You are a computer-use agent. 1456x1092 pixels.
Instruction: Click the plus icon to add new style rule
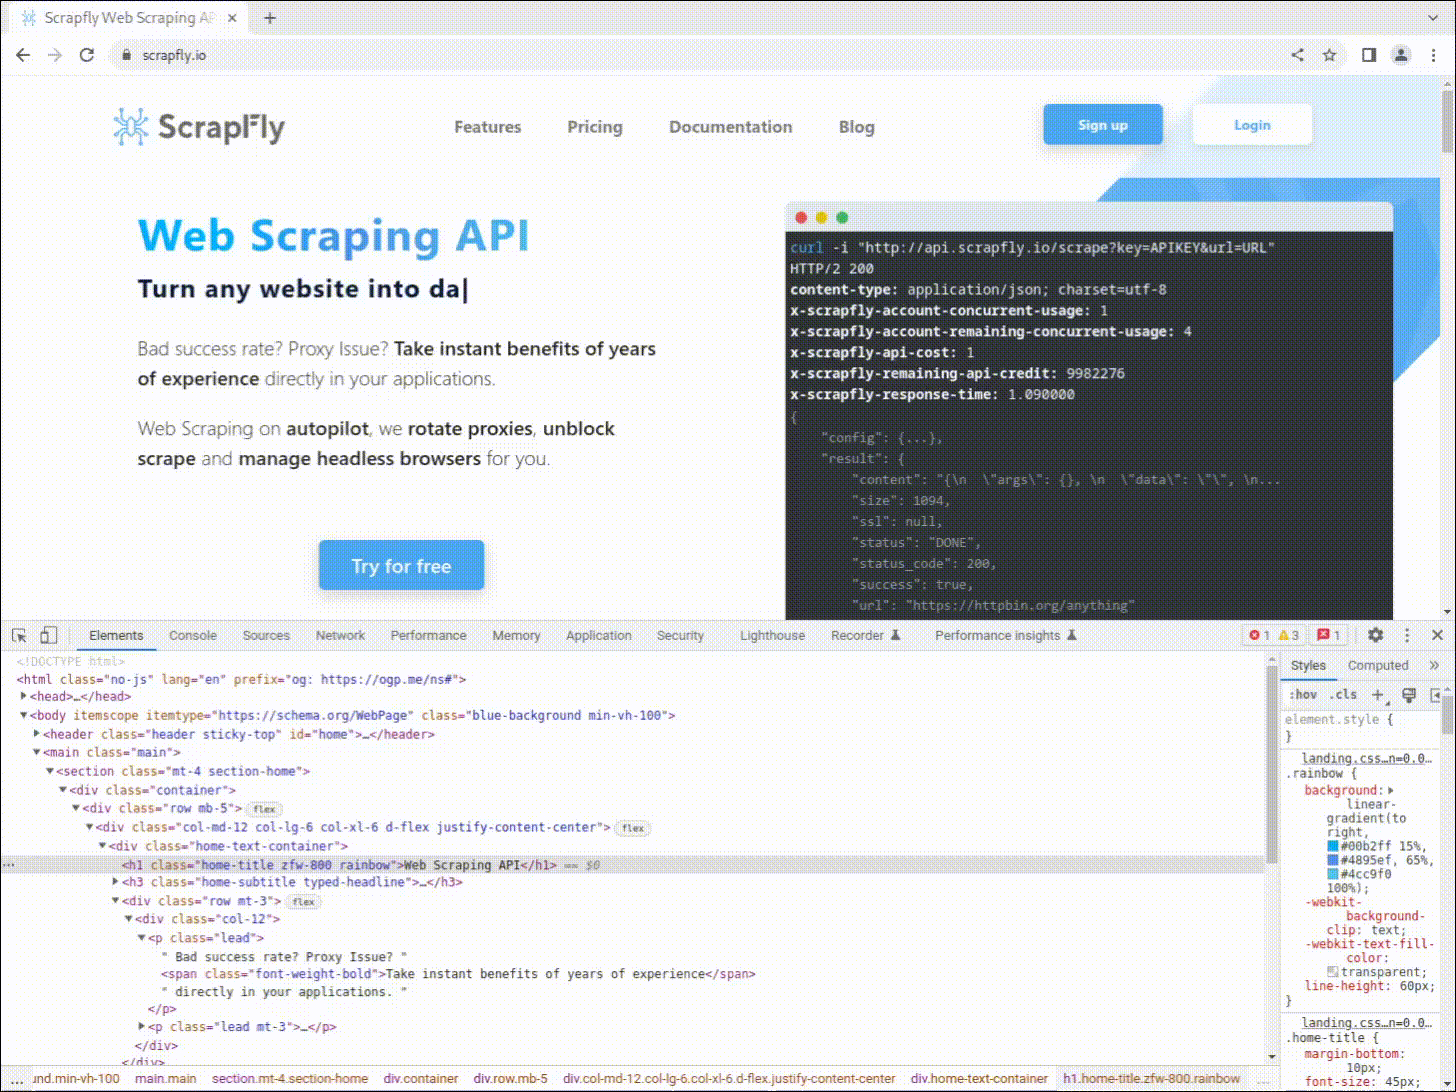point(1378,694)
